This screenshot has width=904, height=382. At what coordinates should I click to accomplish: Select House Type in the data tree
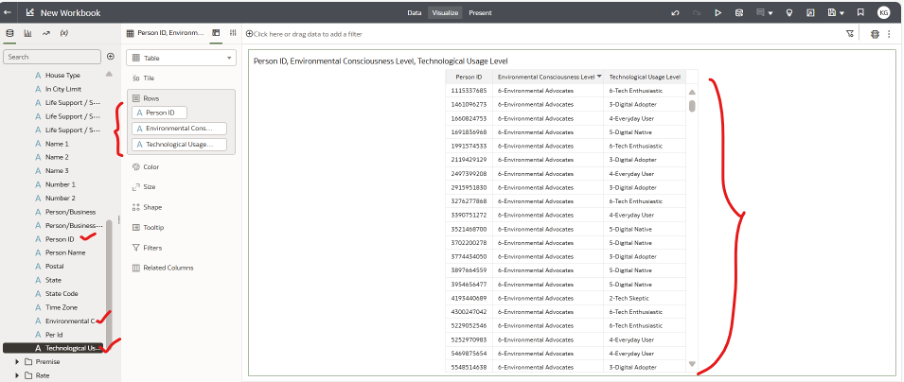(x=63, y=75)
